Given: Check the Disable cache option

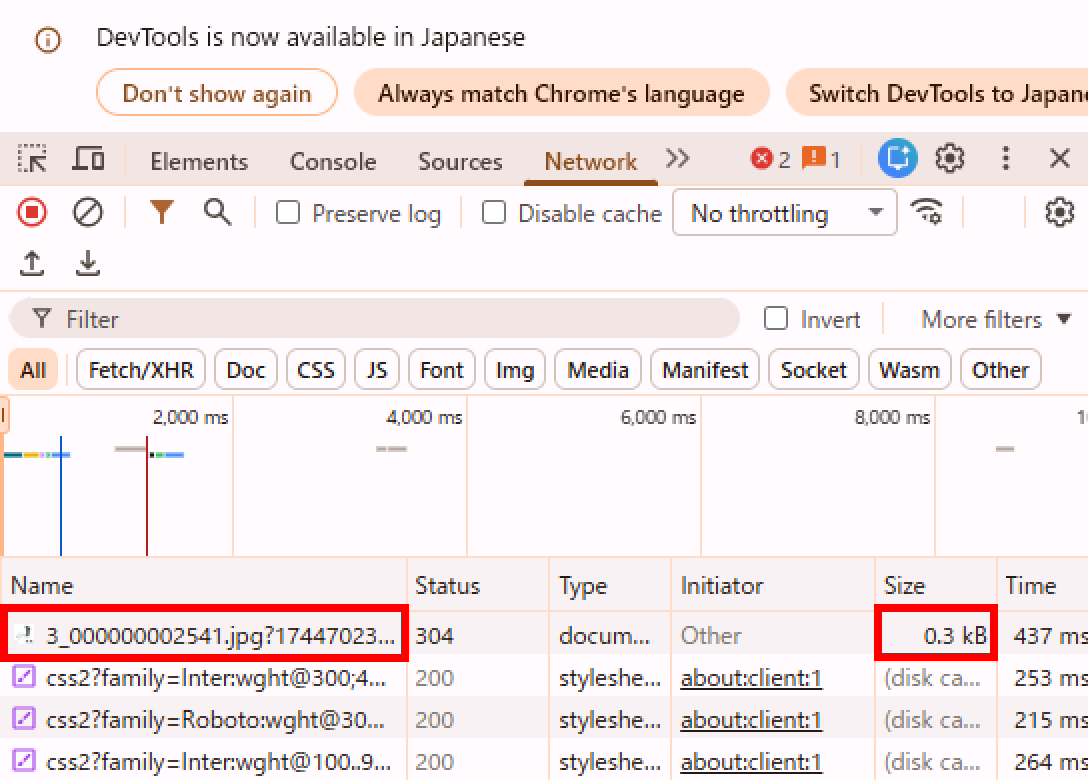Looking at the screenshot, I should coord(494,213).
